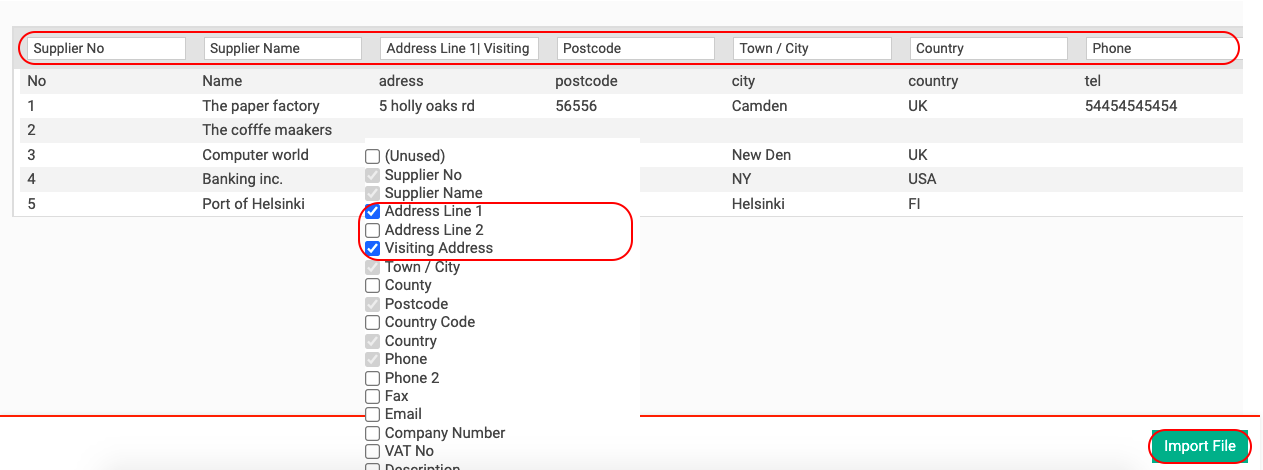1263x470 pixels.
Task: Tick the County checkbox
Action: pos(373,286)
